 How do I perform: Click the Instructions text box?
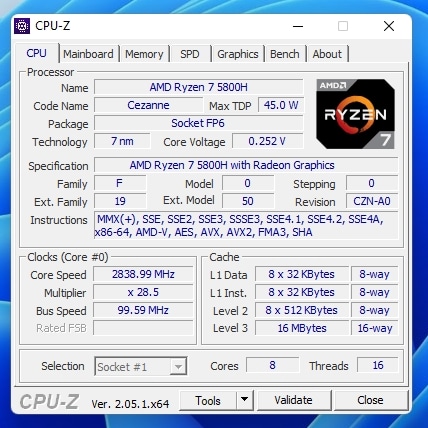246,226
